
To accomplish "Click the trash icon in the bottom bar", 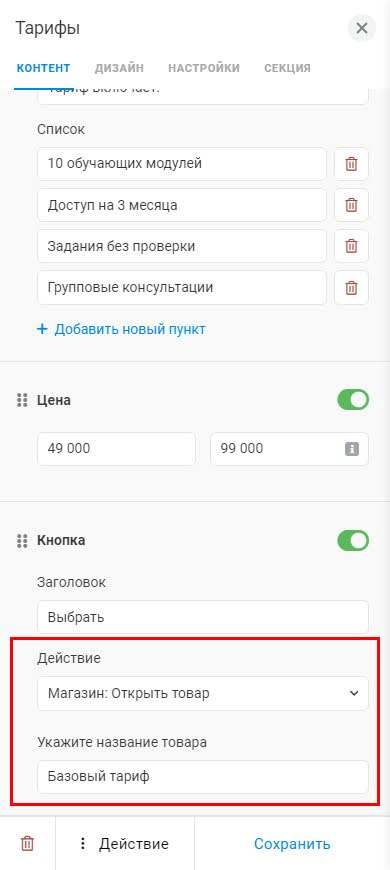I will pyautogui.click(x=27, y=844).
